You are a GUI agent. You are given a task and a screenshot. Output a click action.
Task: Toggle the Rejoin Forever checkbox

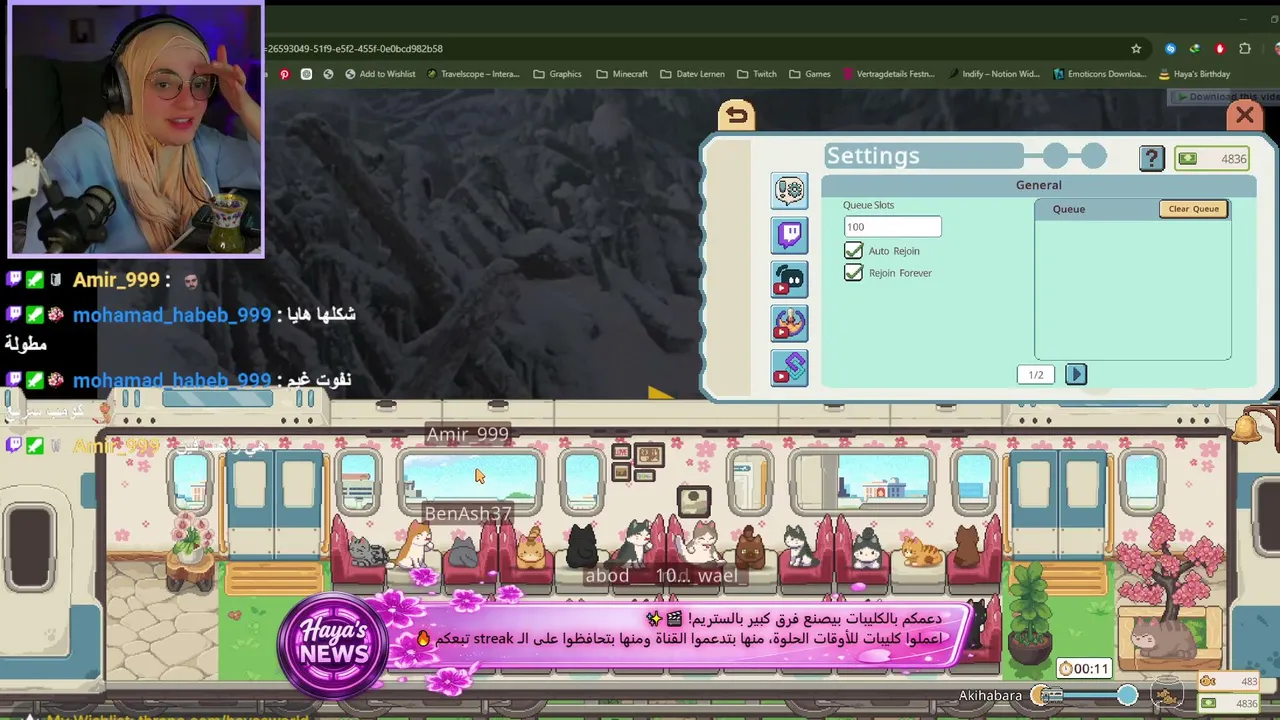[x=853, y=273]
